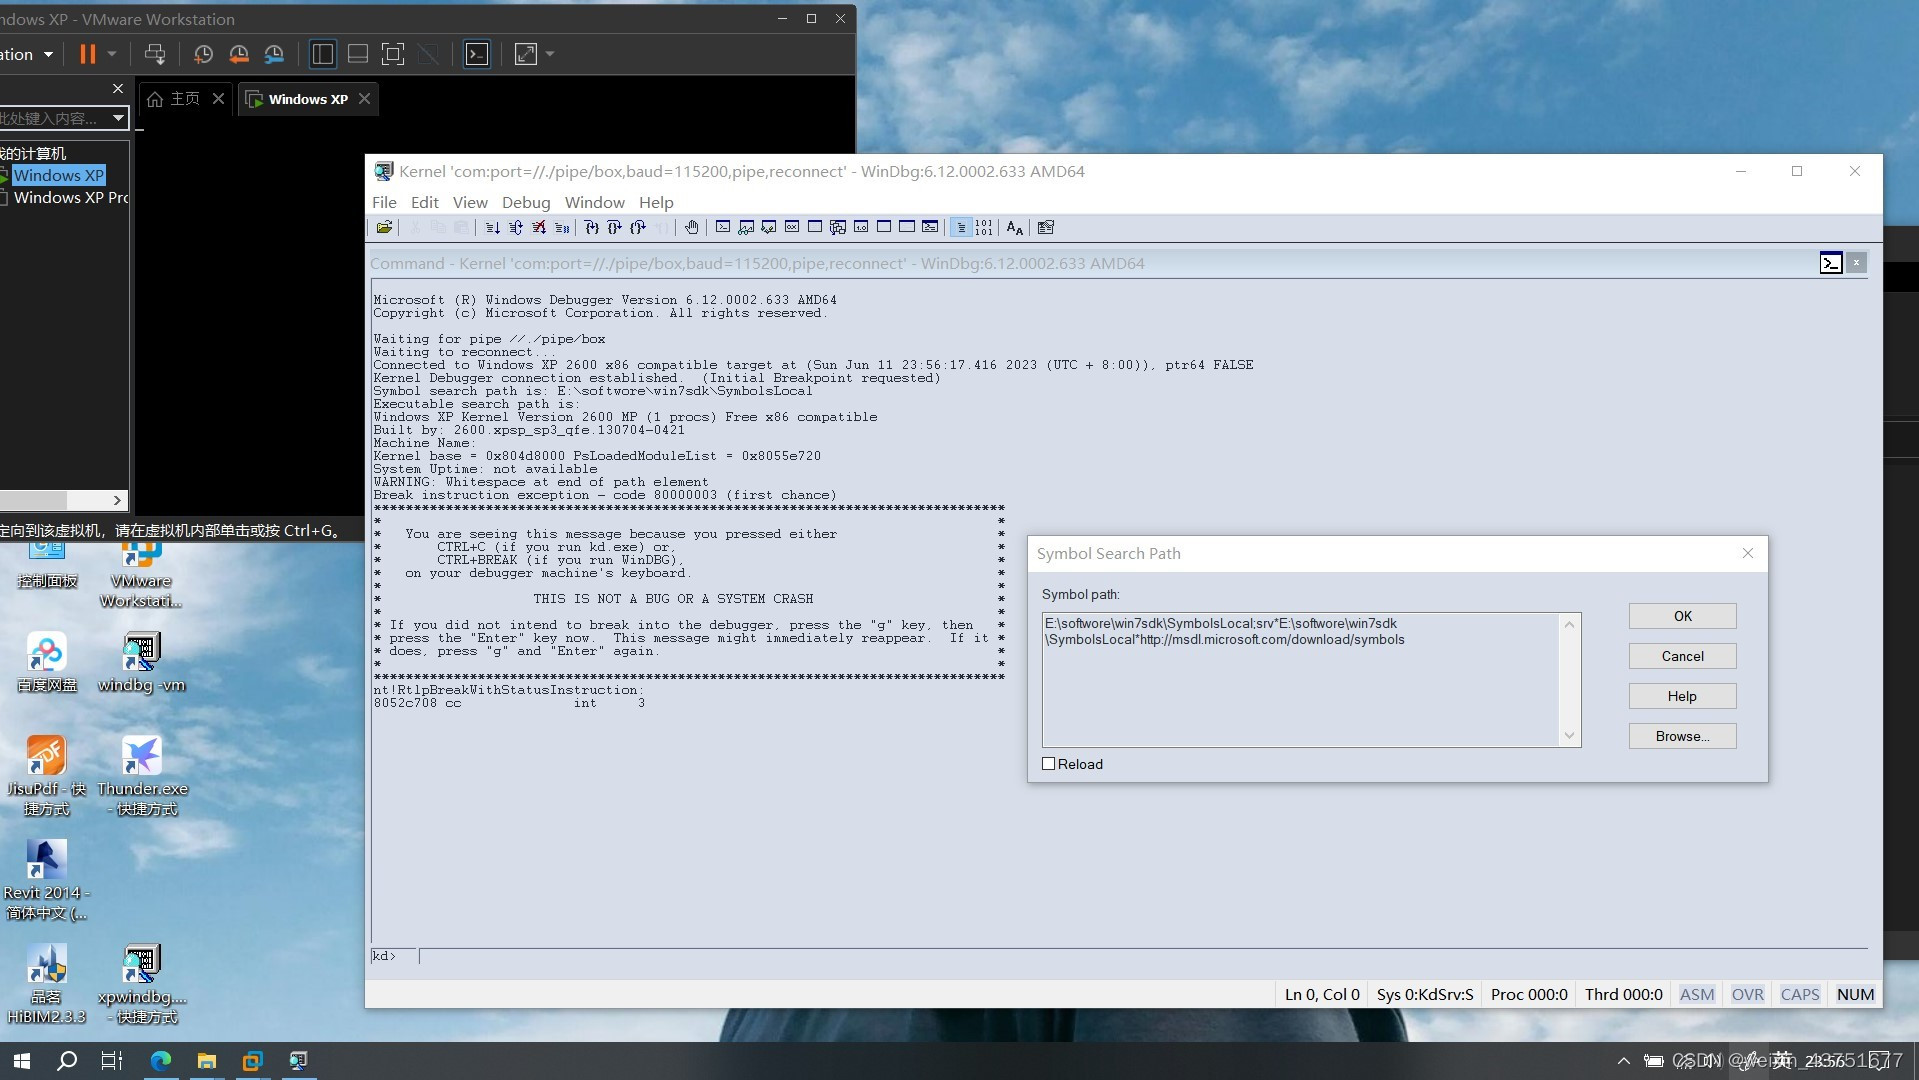This screenshot has width=1919, height=1080.
Task: Open the fit guest dropdown arrow
Action: point(549,55)
